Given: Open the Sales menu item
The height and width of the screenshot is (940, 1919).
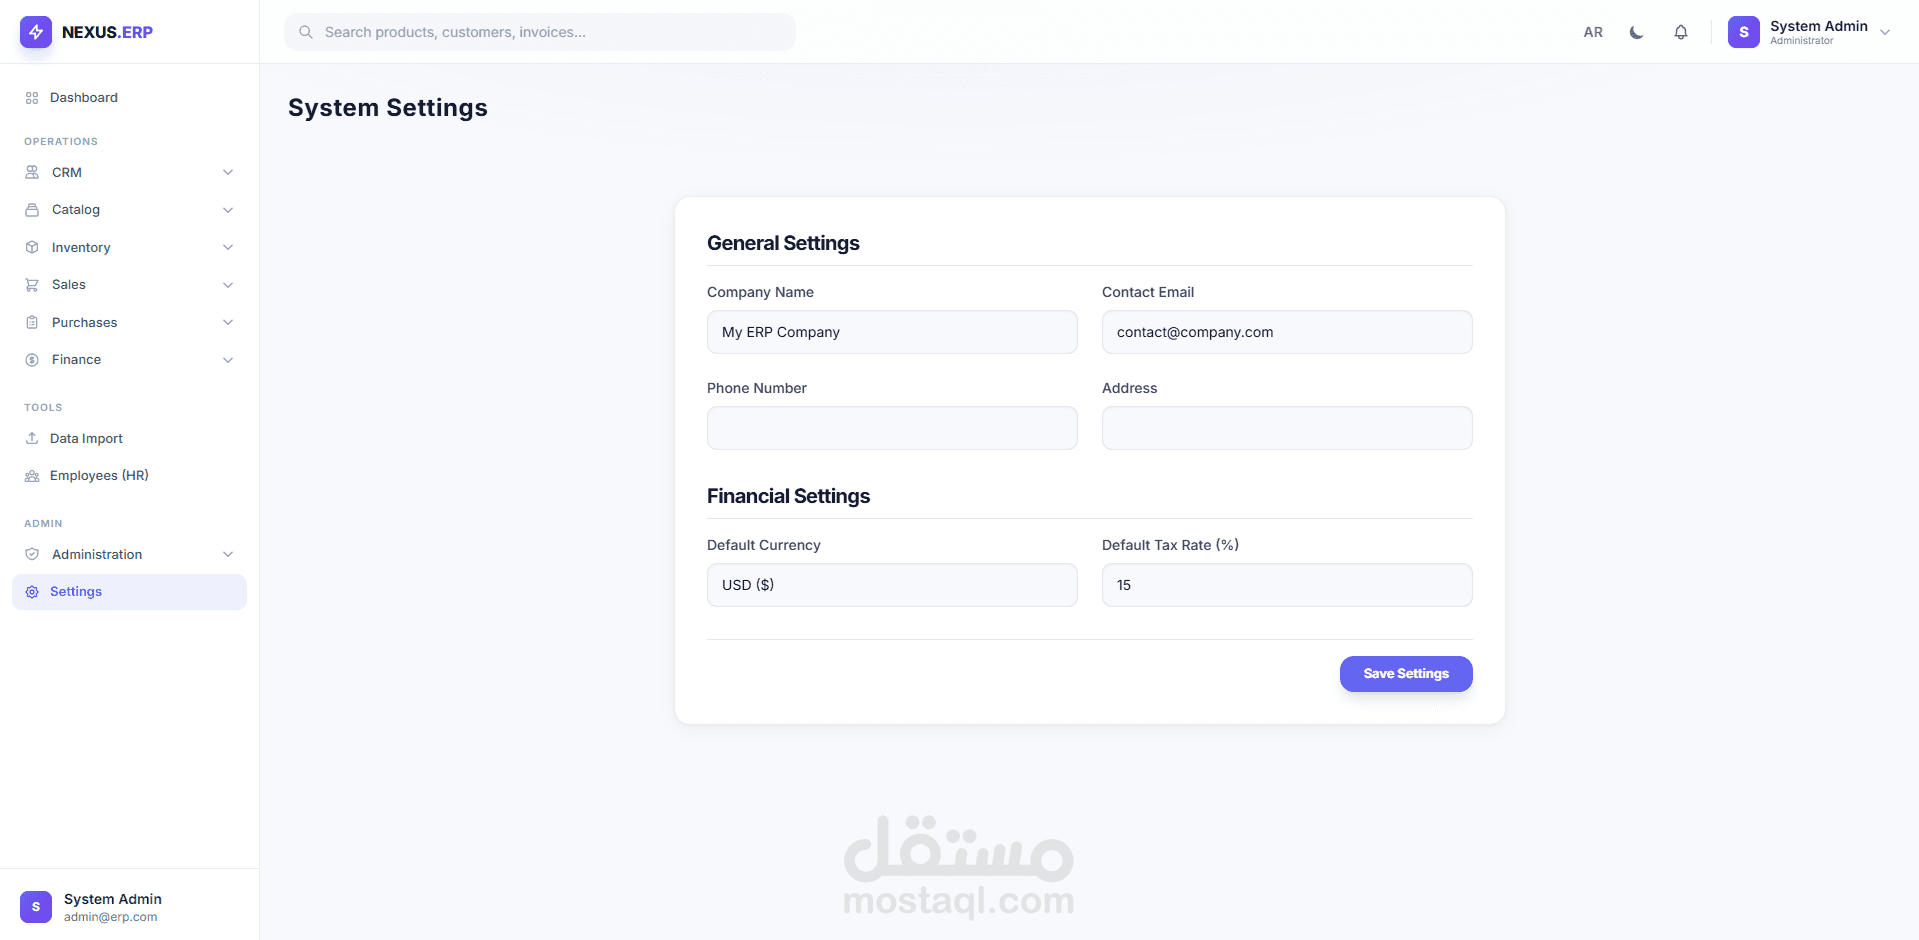Looking at the screenshot, I should 129,285.
